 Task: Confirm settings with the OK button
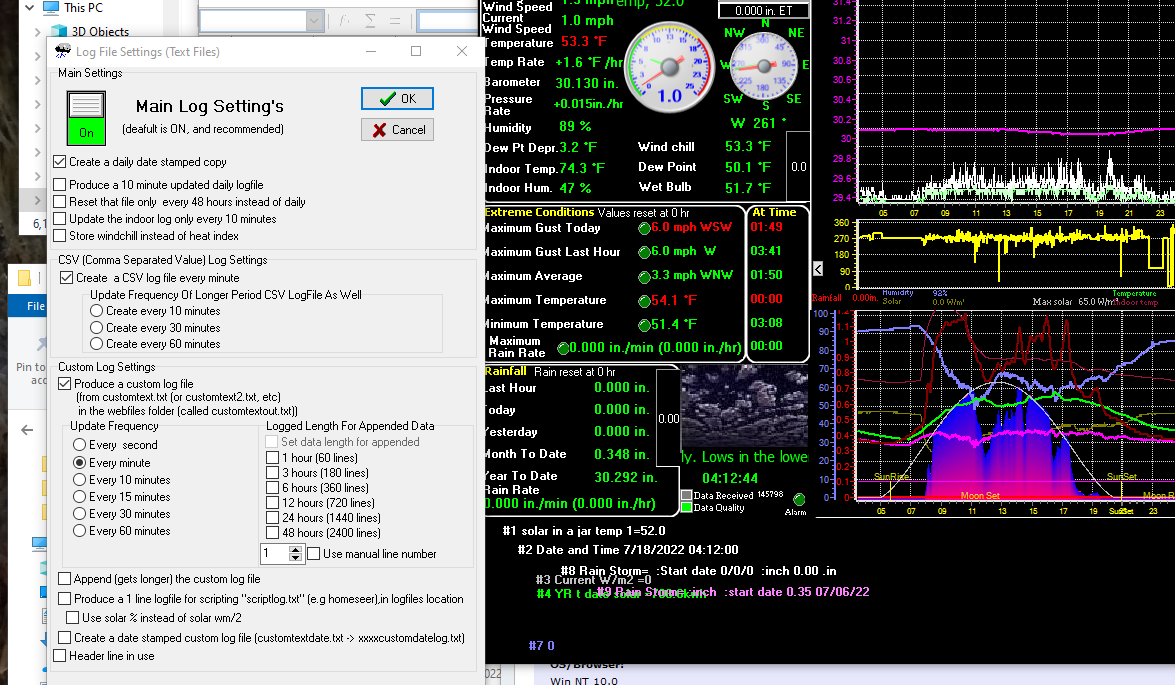tap(397, 99)
